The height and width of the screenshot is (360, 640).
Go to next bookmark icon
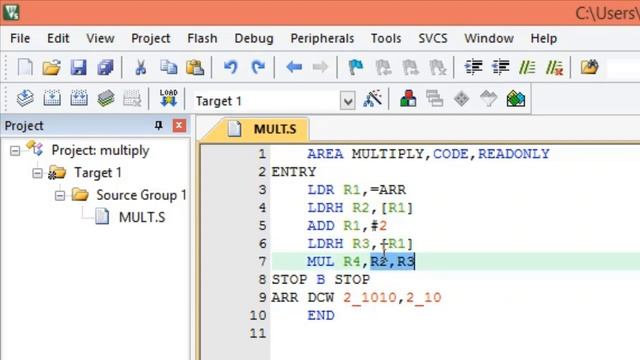point(410,67)
